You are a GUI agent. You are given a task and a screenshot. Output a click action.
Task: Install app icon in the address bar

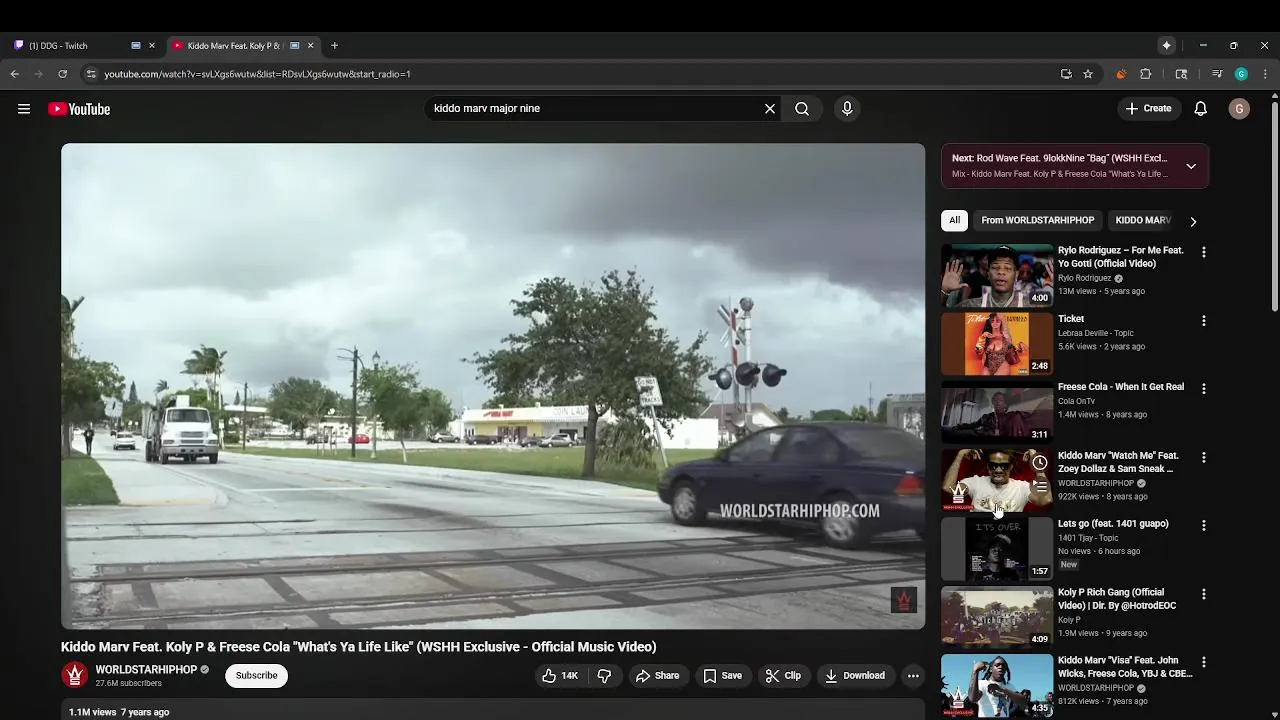tap(1066, 74)
